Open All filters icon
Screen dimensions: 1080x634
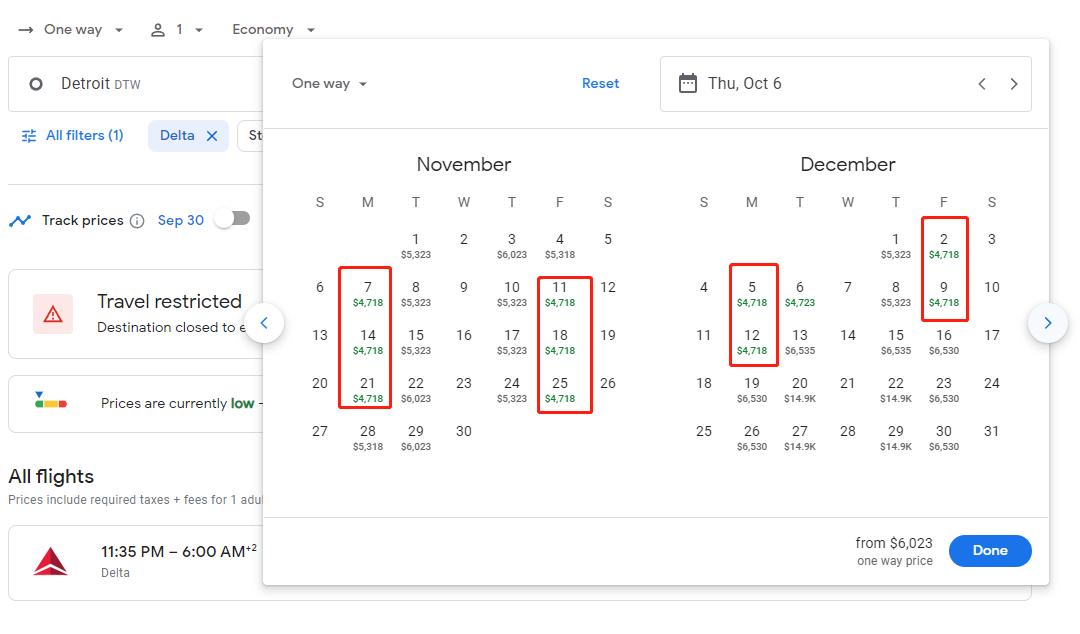pos(29,136)
